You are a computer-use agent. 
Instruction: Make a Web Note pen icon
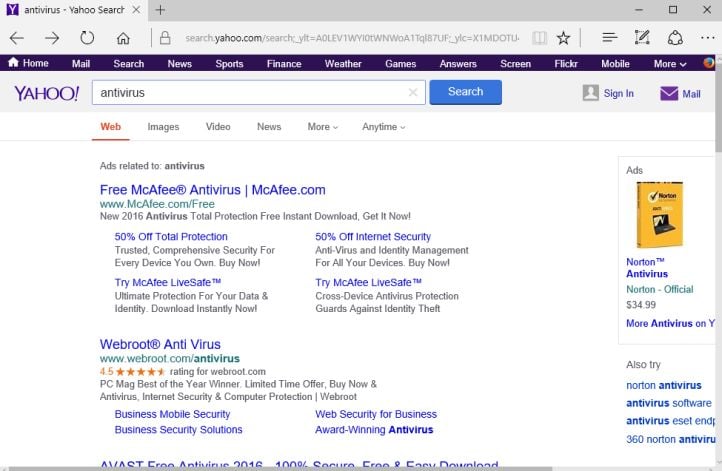coord(642,37)
